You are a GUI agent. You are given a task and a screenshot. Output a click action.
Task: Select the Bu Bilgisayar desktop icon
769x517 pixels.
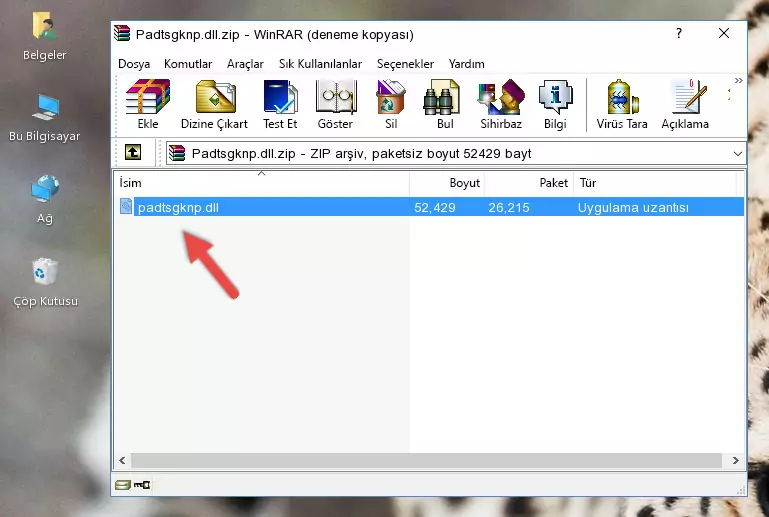(45, 118)
